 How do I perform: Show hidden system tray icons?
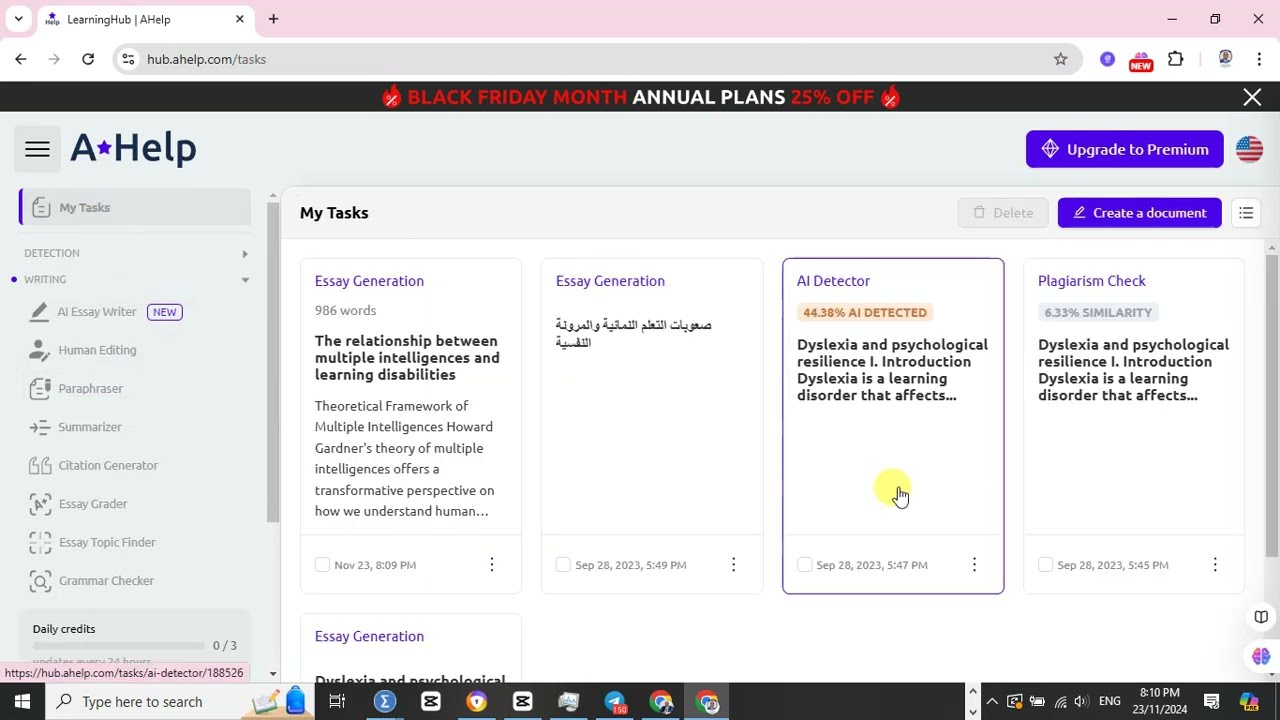point(992,701)
